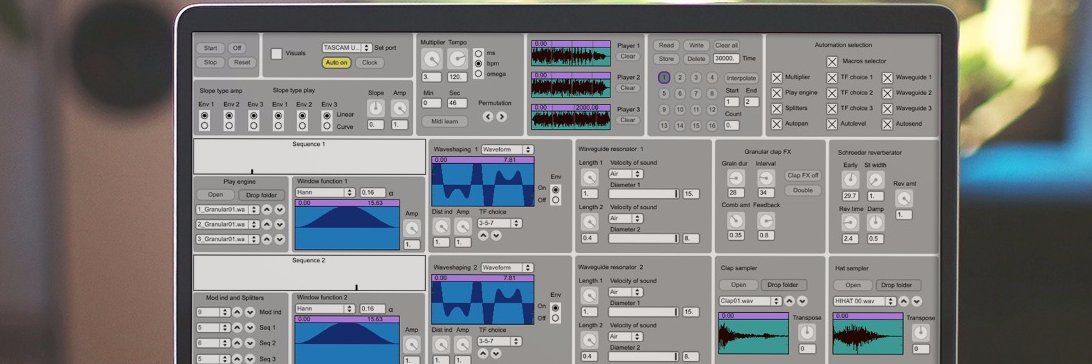
Task: Select the ms tempo unit radio button
Action: click(x=478, y=53)
